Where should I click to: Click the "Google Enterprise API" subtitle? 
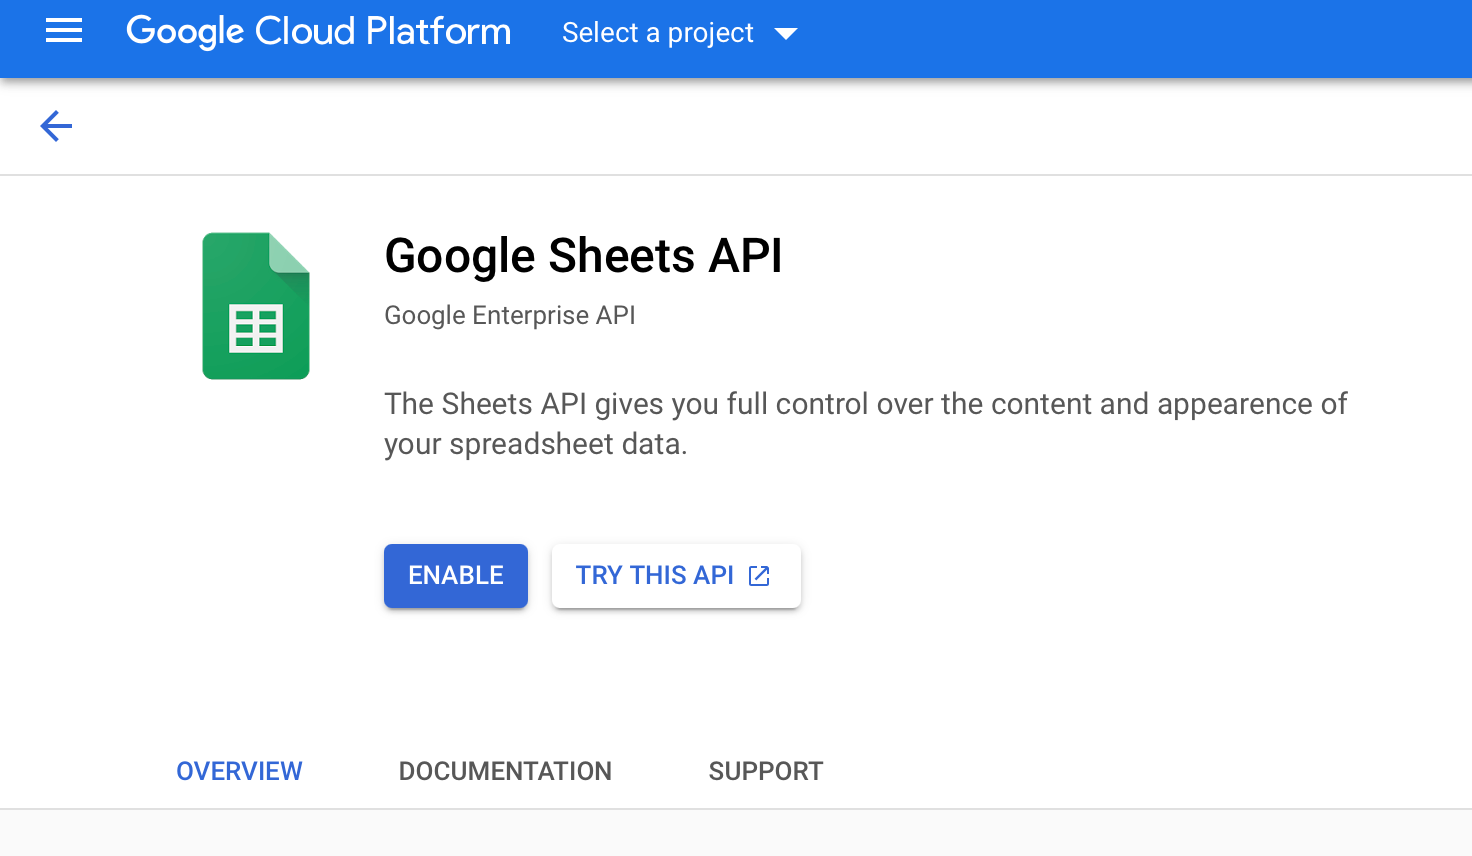[x=510, y=316]
